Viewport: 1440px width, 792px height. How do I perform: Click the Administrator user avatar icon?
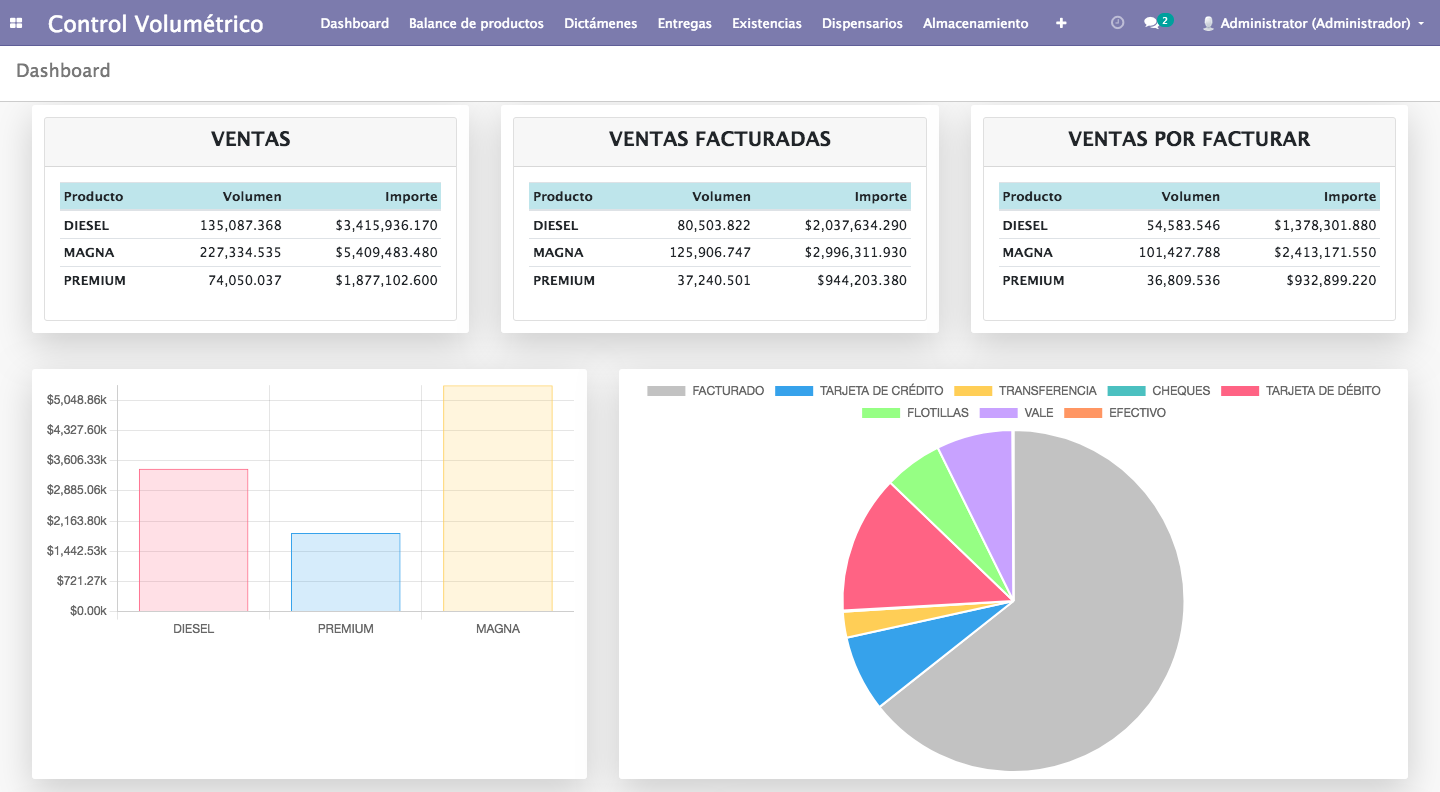(1208, 23)
